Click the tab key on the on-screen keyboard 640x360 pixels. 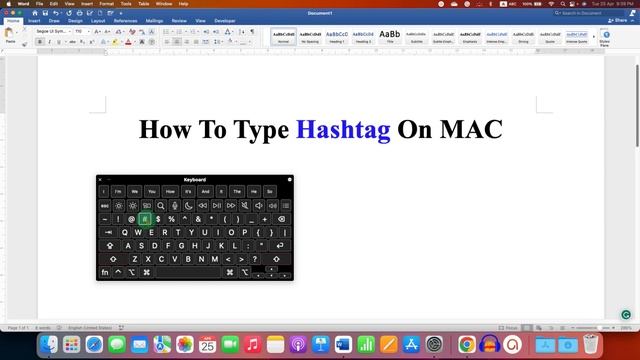point(108,232)
